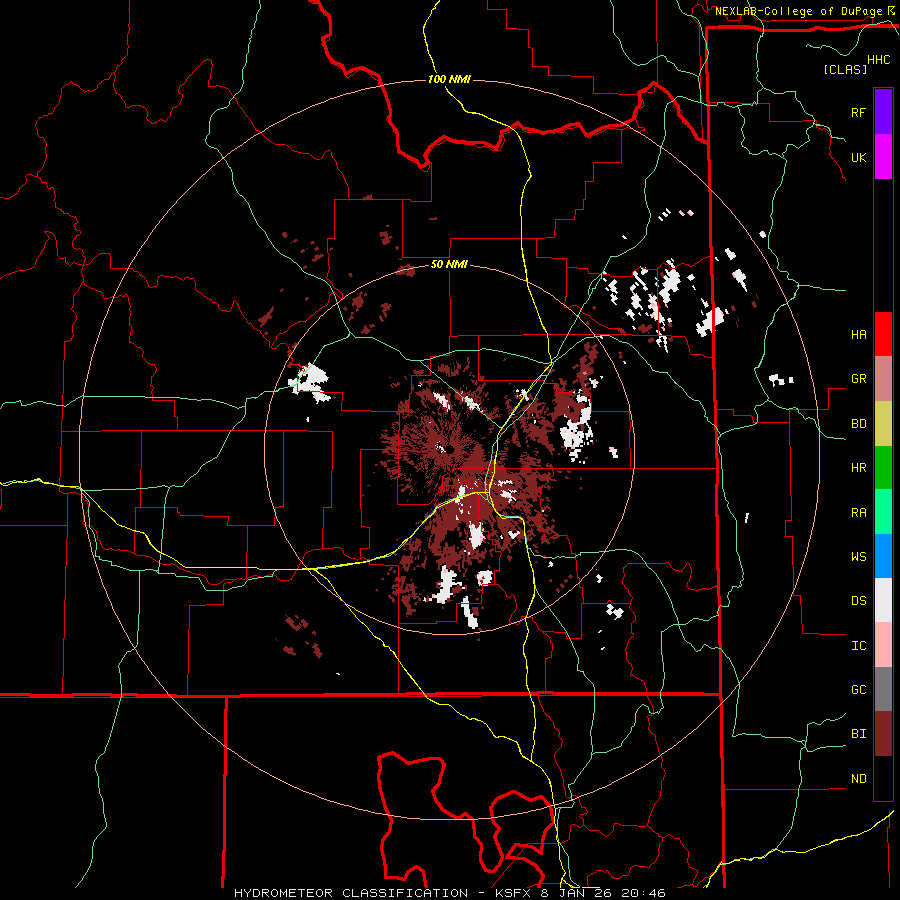Click the magenta UK color swatch in legend

click(883, 157)
